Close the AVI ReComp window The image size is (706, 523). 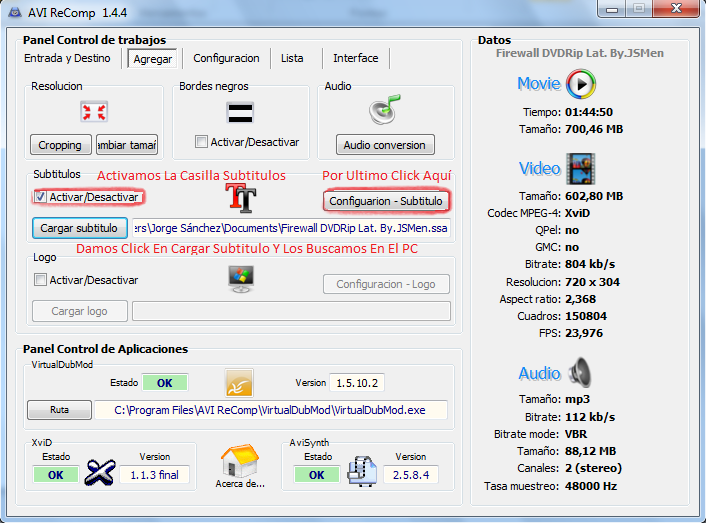coord(676,9)
